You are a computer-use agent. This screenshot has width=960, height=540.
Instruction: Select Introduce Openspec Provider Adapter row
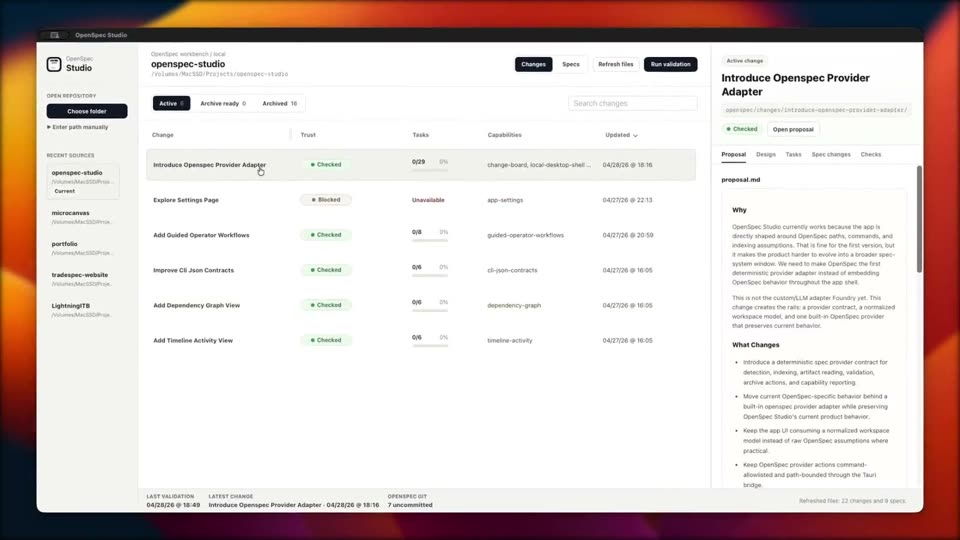pyautogui.click(x=421, y=165)
